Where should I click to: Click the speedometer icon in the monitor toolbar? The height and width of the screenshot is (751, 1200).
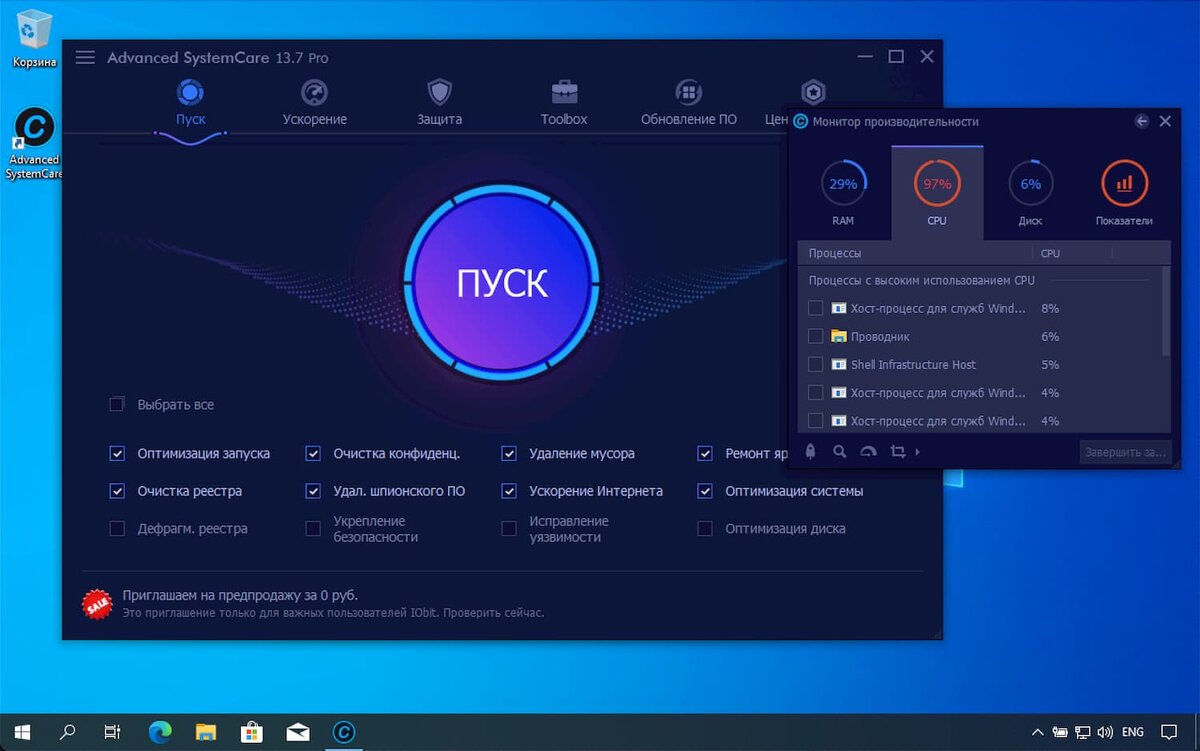[x=868, y=452]
